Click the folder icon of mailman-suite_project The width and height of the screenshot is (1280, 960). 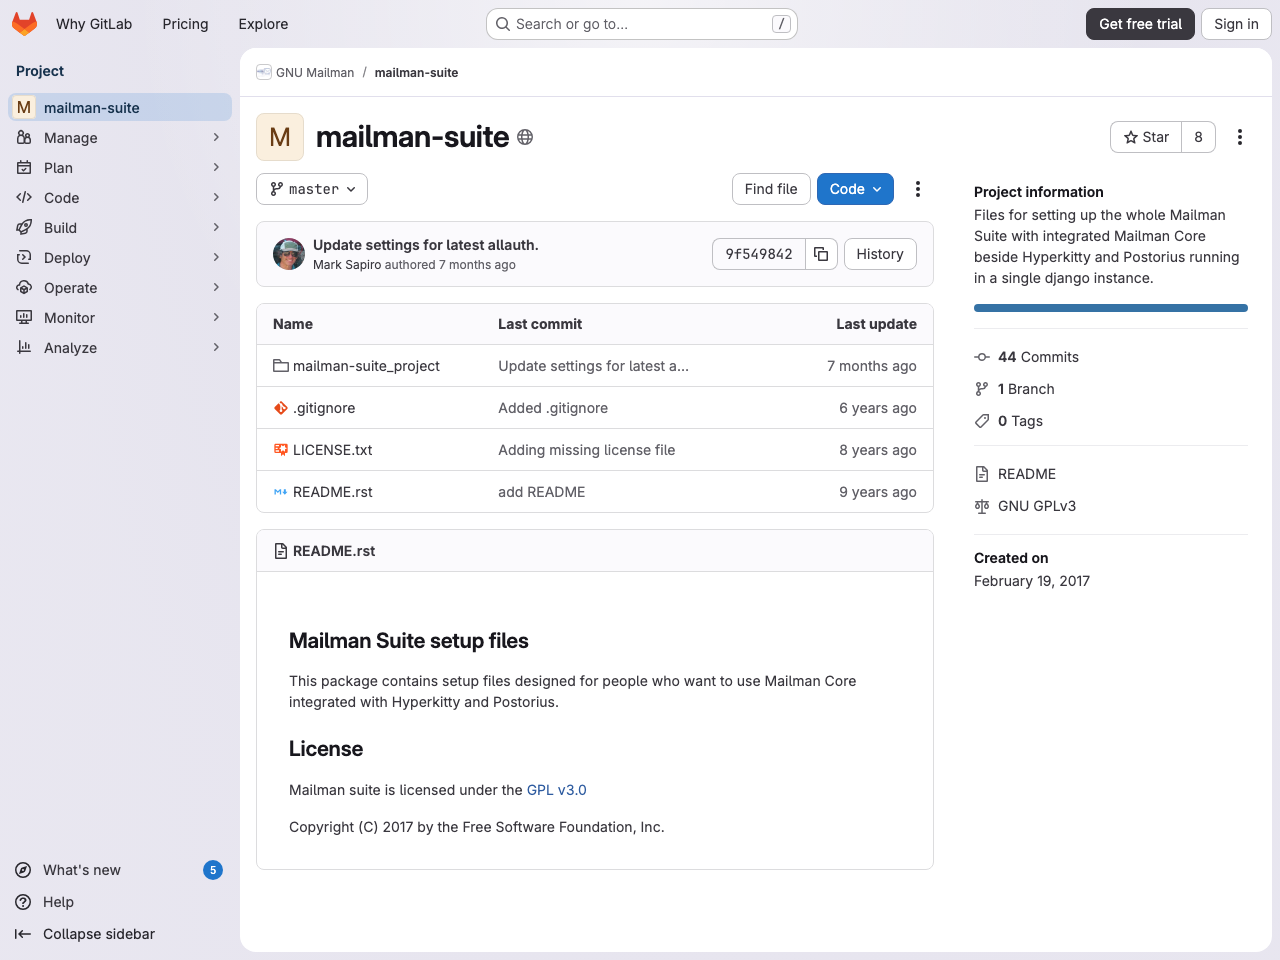click(280, 365)
